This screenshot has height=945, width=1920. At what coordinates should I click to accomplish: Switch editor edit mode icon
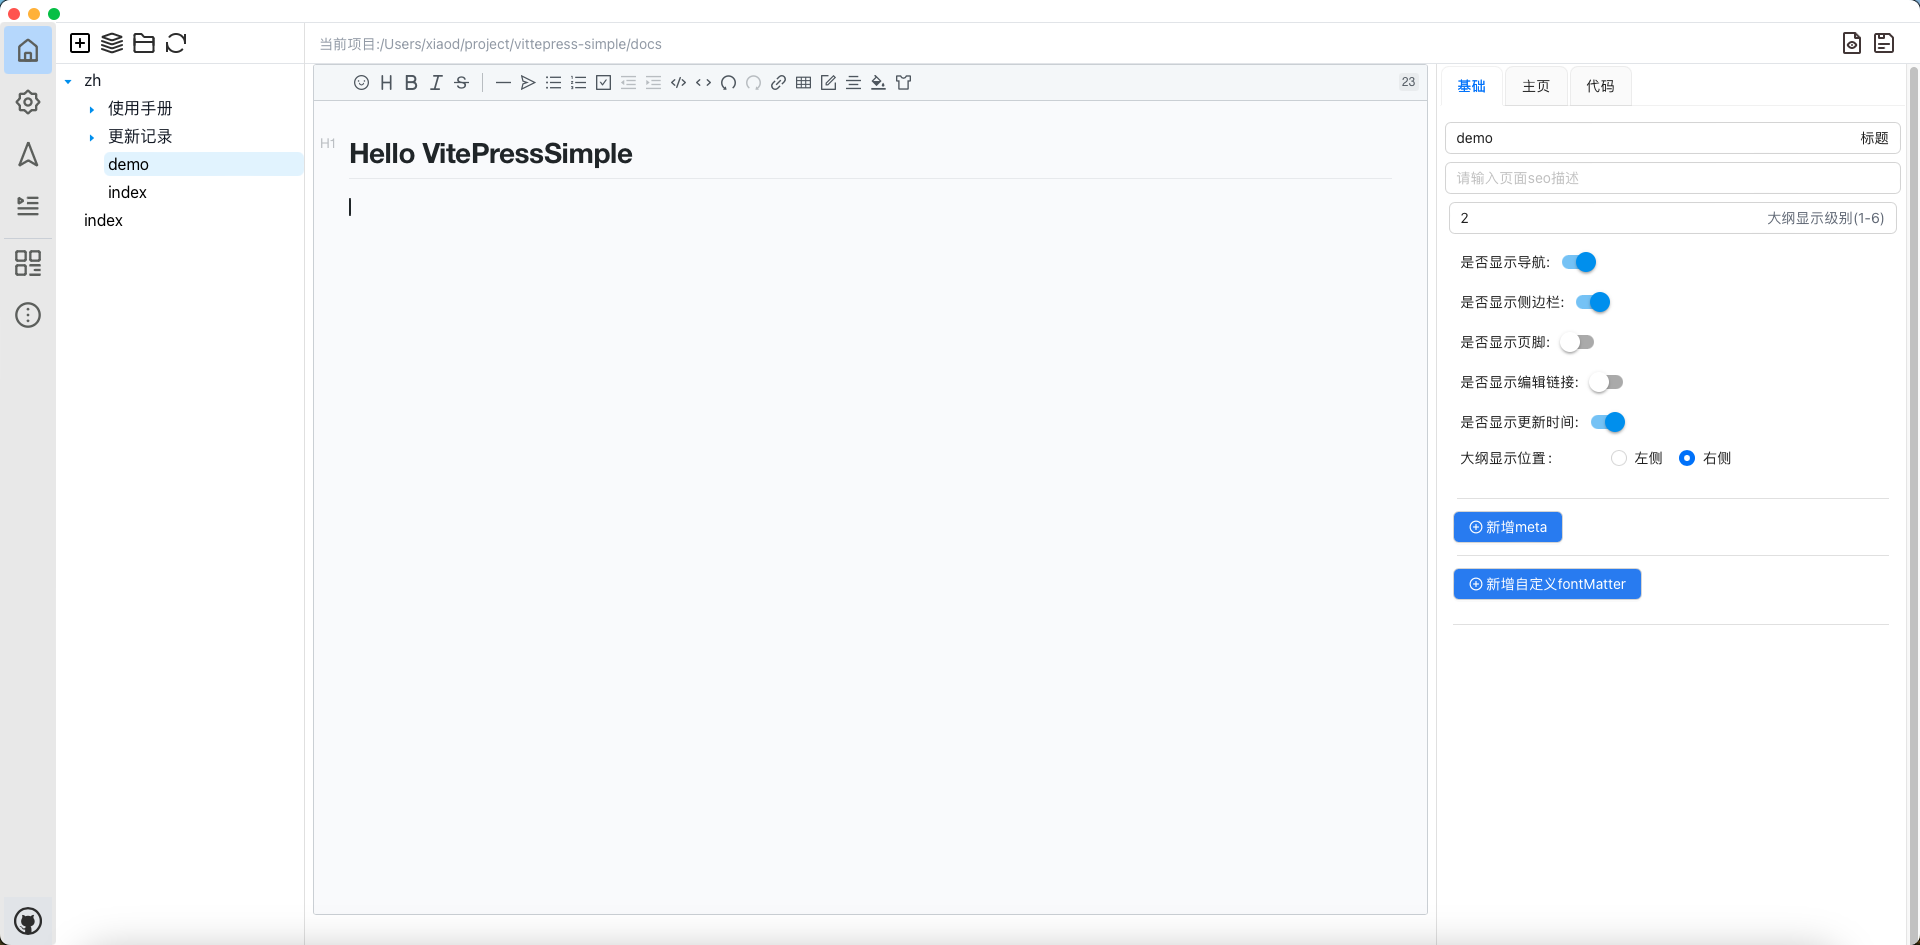(x=828, y=83)
